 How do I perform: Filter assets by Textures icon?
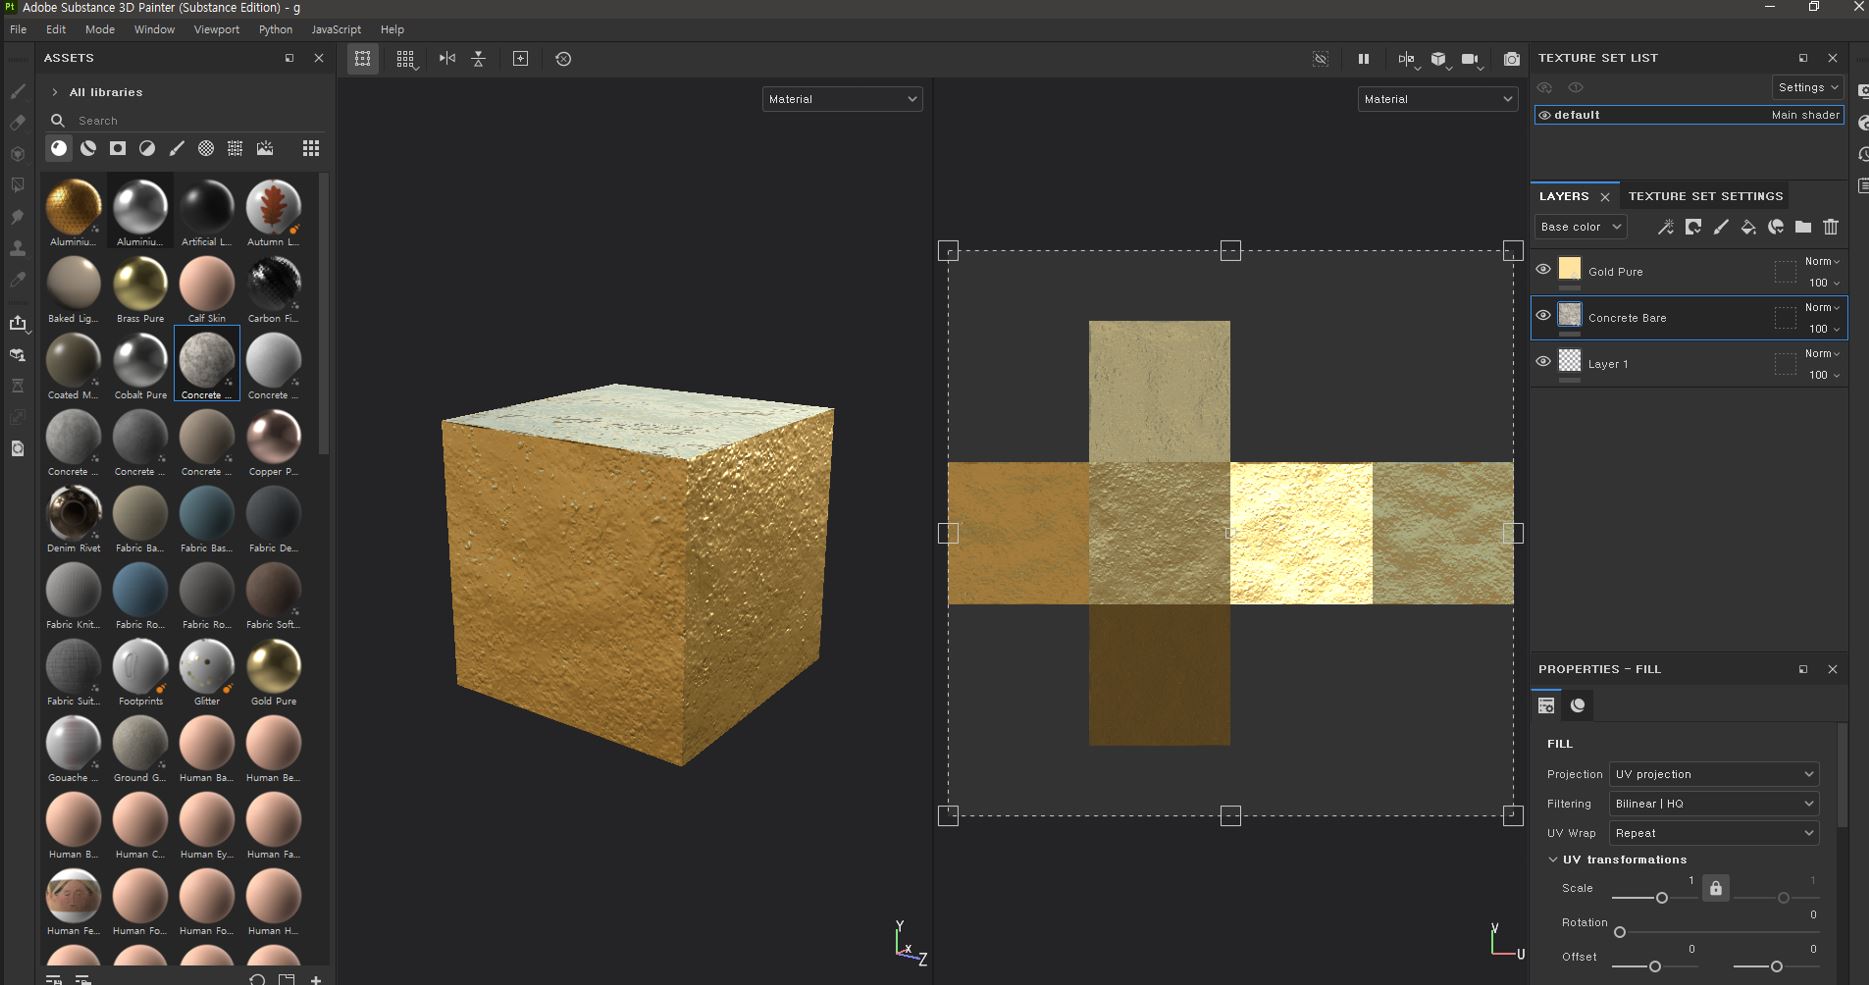pos(235,148)
